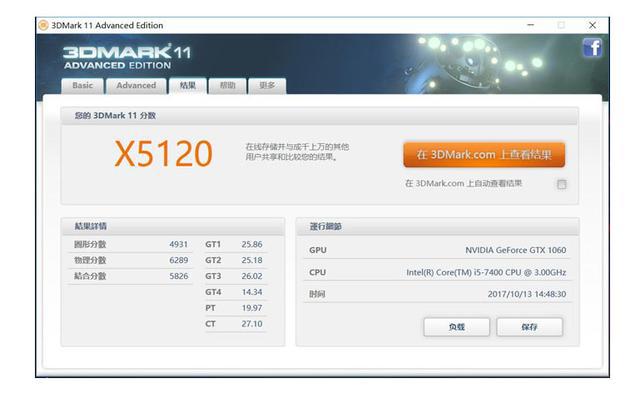Image resolution: width=640 pixels, height=393 pixels.
Task: Select the 结果 results tab
Action: click(187, 86)
